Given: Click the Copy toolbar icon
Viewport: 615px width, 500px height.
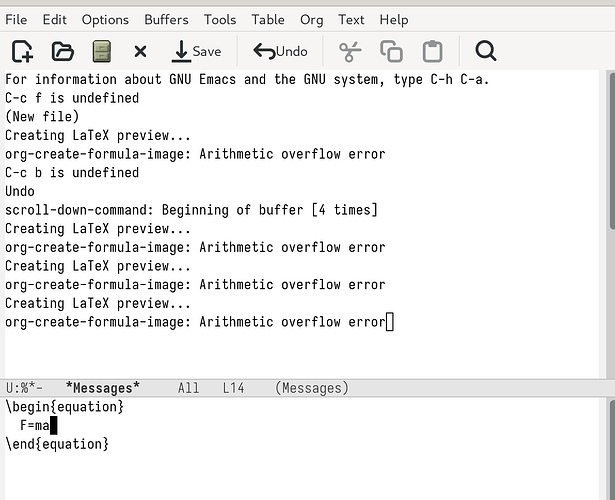Looking at the screenshot, I should [391, 51].
